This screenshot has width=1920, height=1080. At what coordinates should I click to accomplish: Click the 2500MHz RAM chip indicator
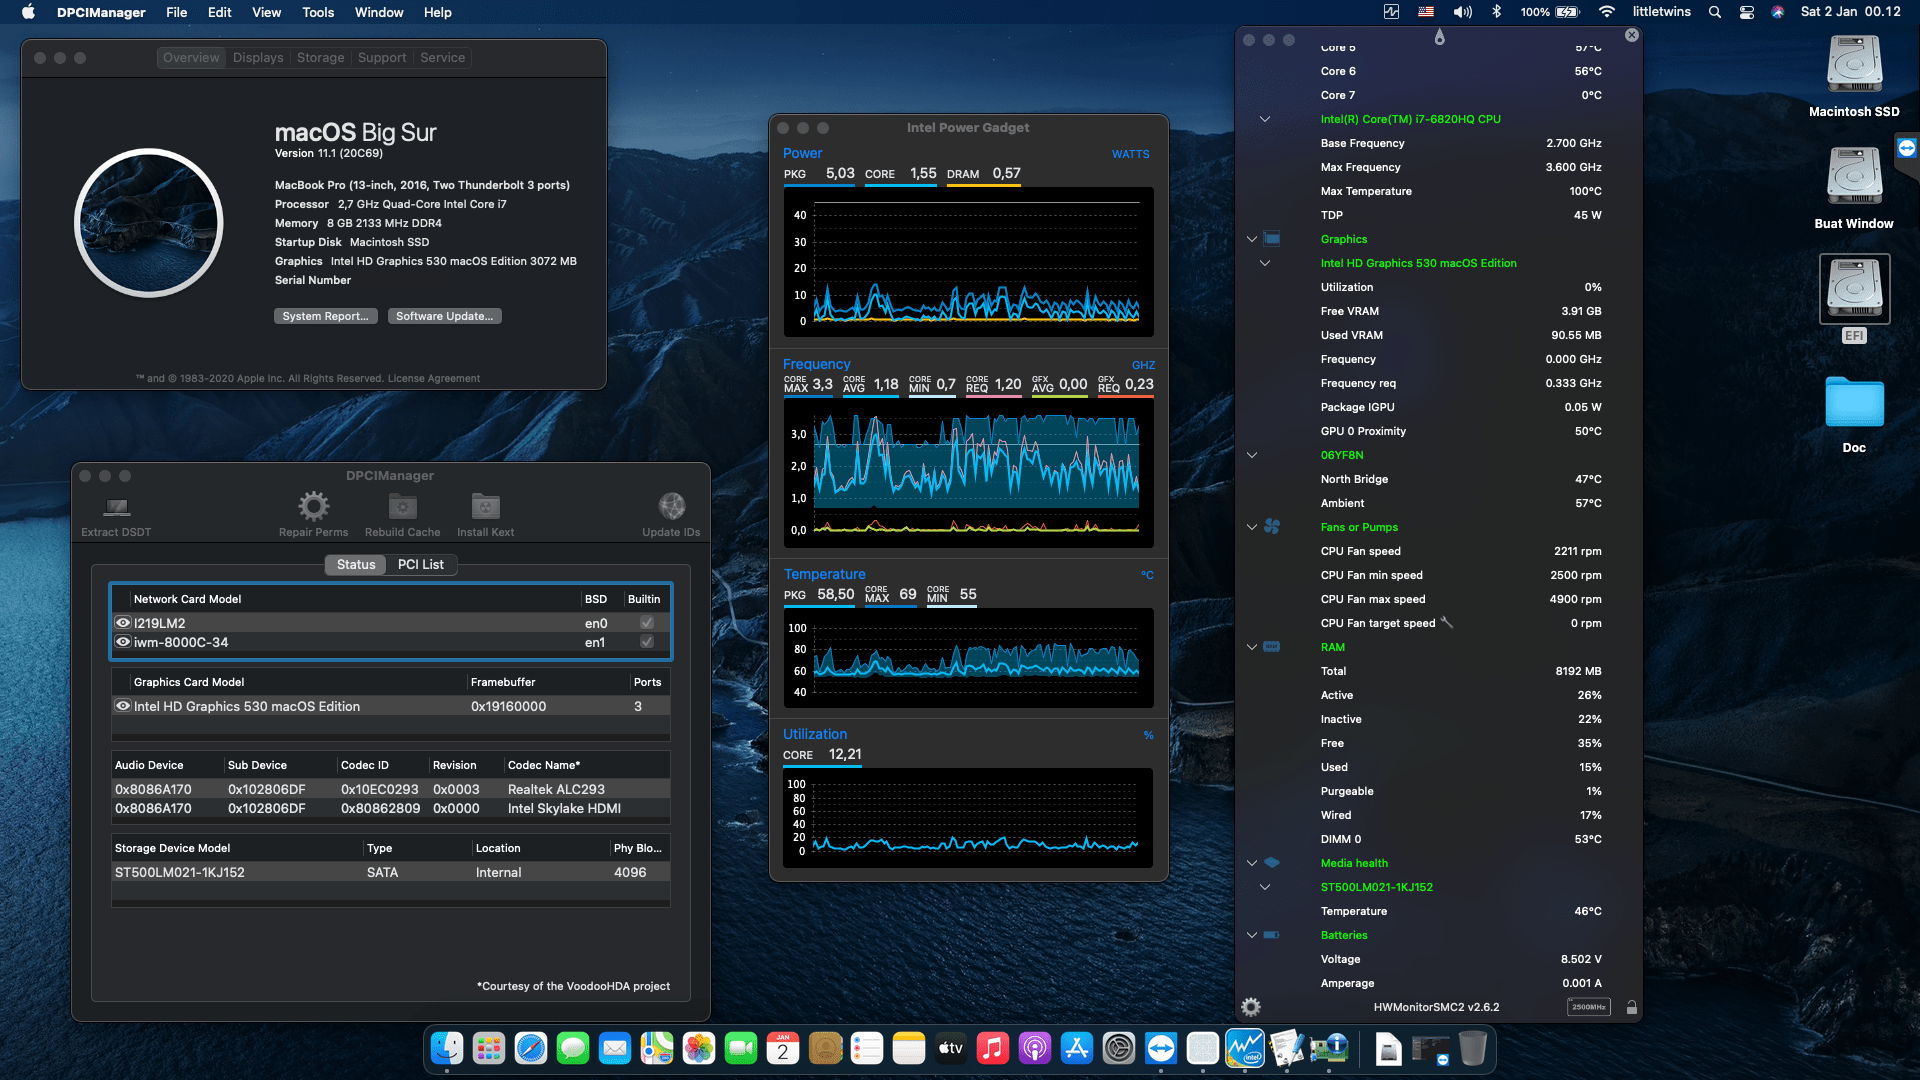pyautogui.click(x=1589, y=1007)
